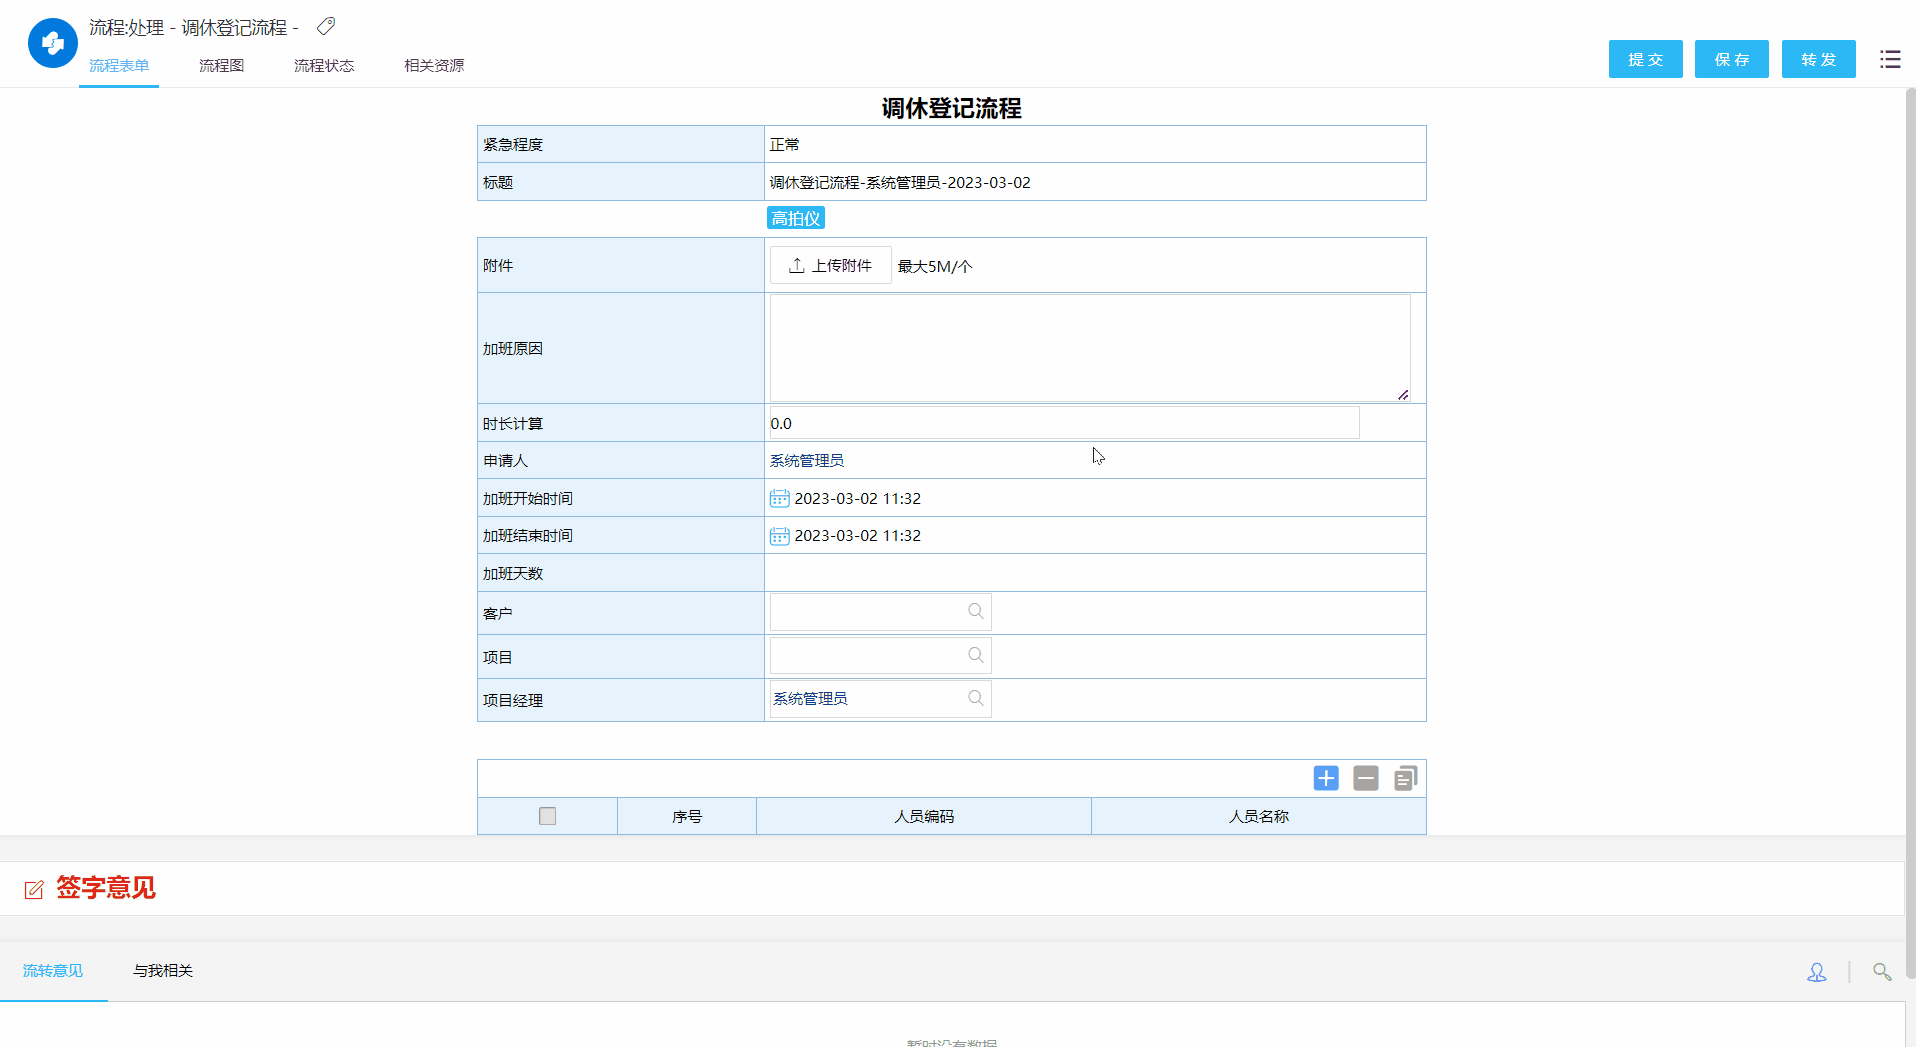Click the form title 调休登记流程
The height and width of the screenshot is (1047, 1916).
click(951, 108)
